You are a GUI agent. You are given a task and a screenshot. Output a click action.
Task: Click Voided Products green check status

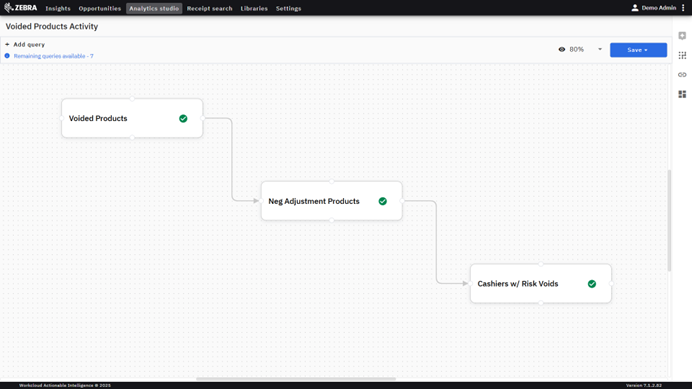point(183,118)
